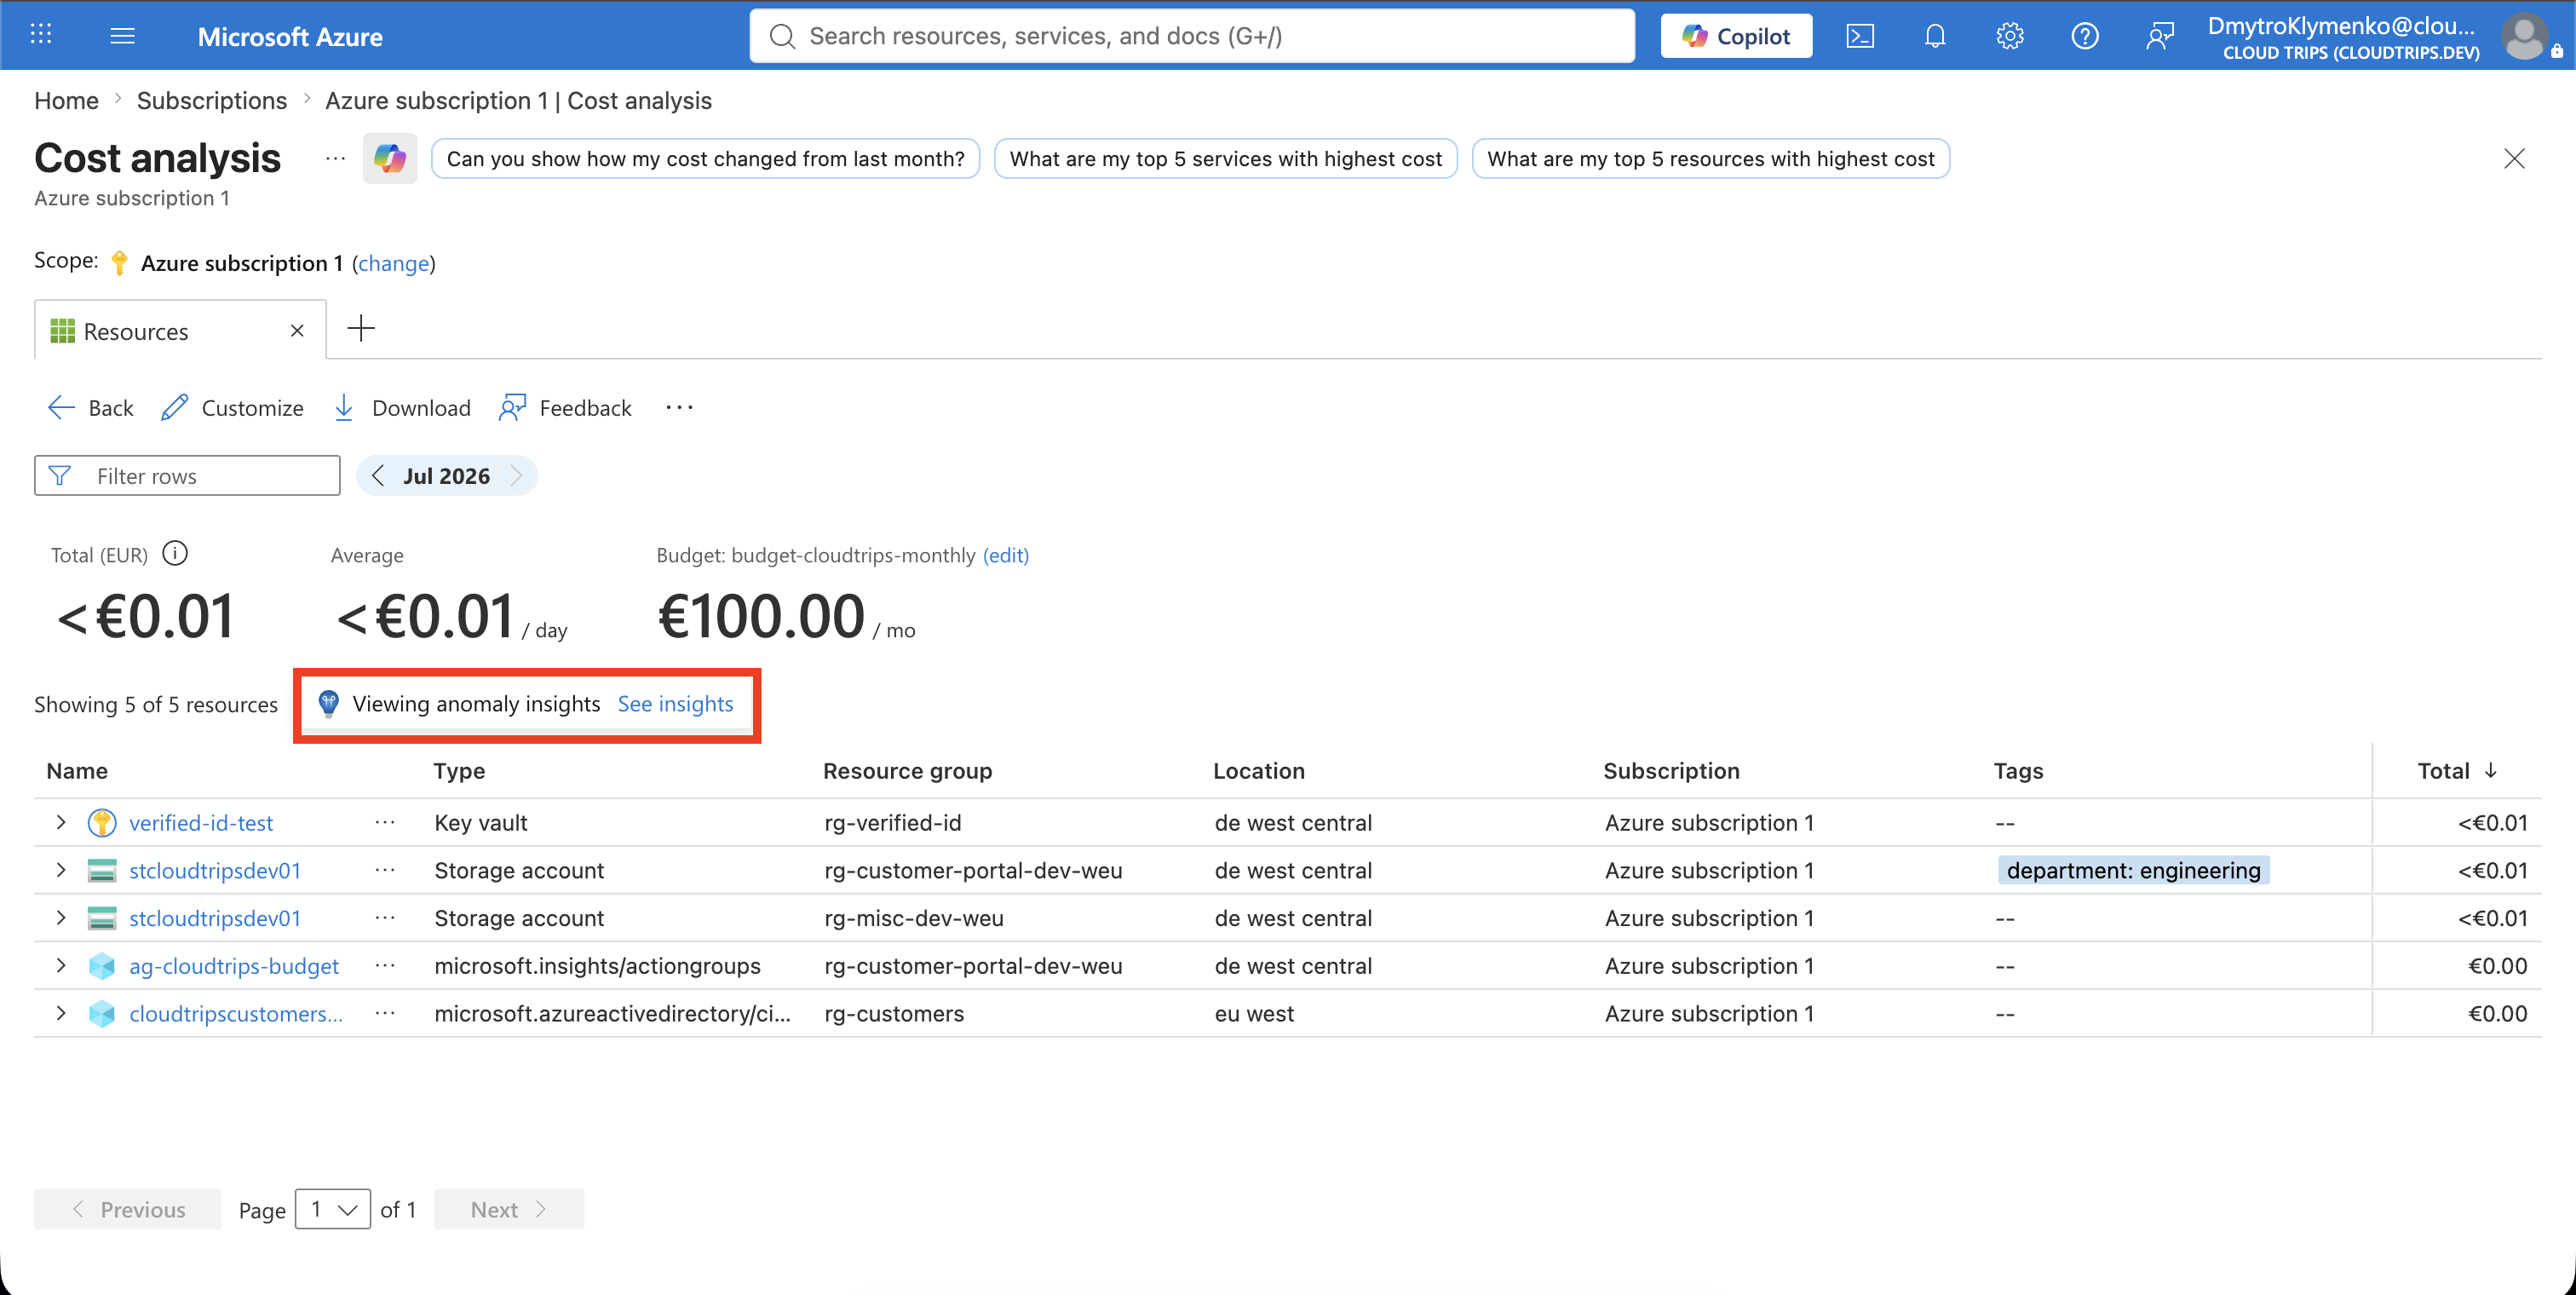Click Download in the toolbar
Viewport: 2576px width, 1295px height.
402,407
